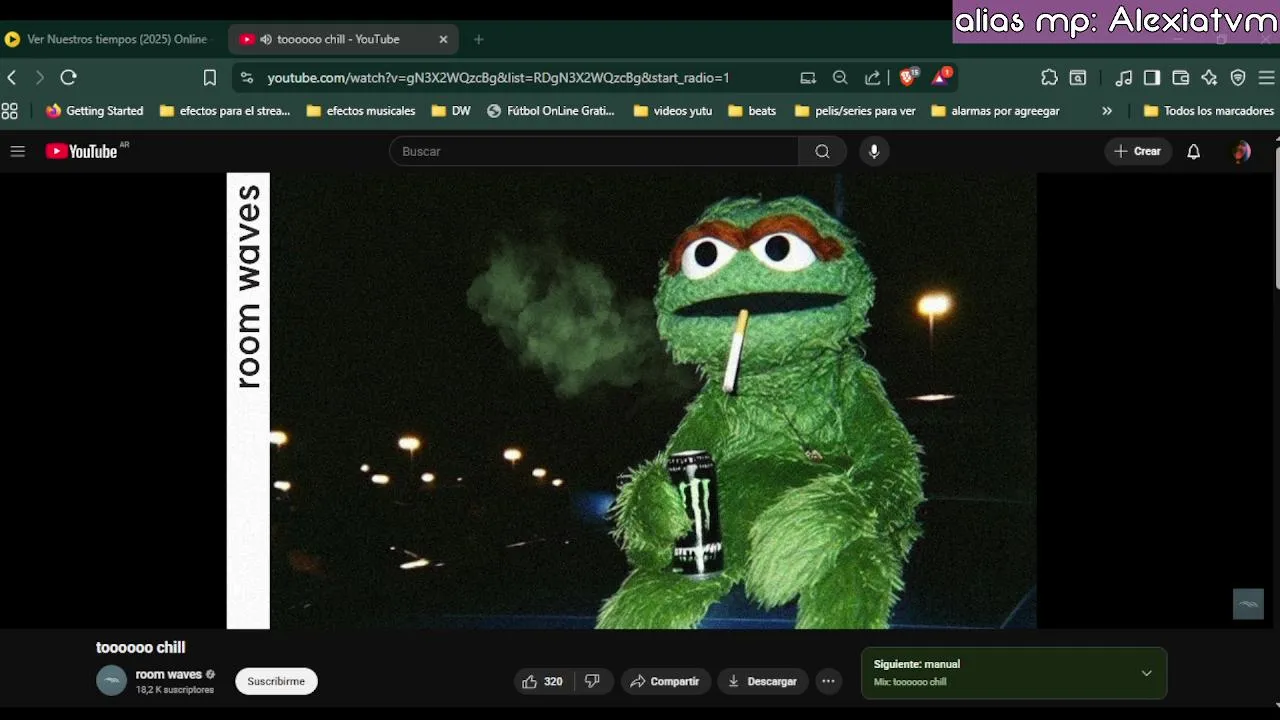Click the Descargar download button
The height and width of the screenshot is (720, 1280).
point(762,681)
